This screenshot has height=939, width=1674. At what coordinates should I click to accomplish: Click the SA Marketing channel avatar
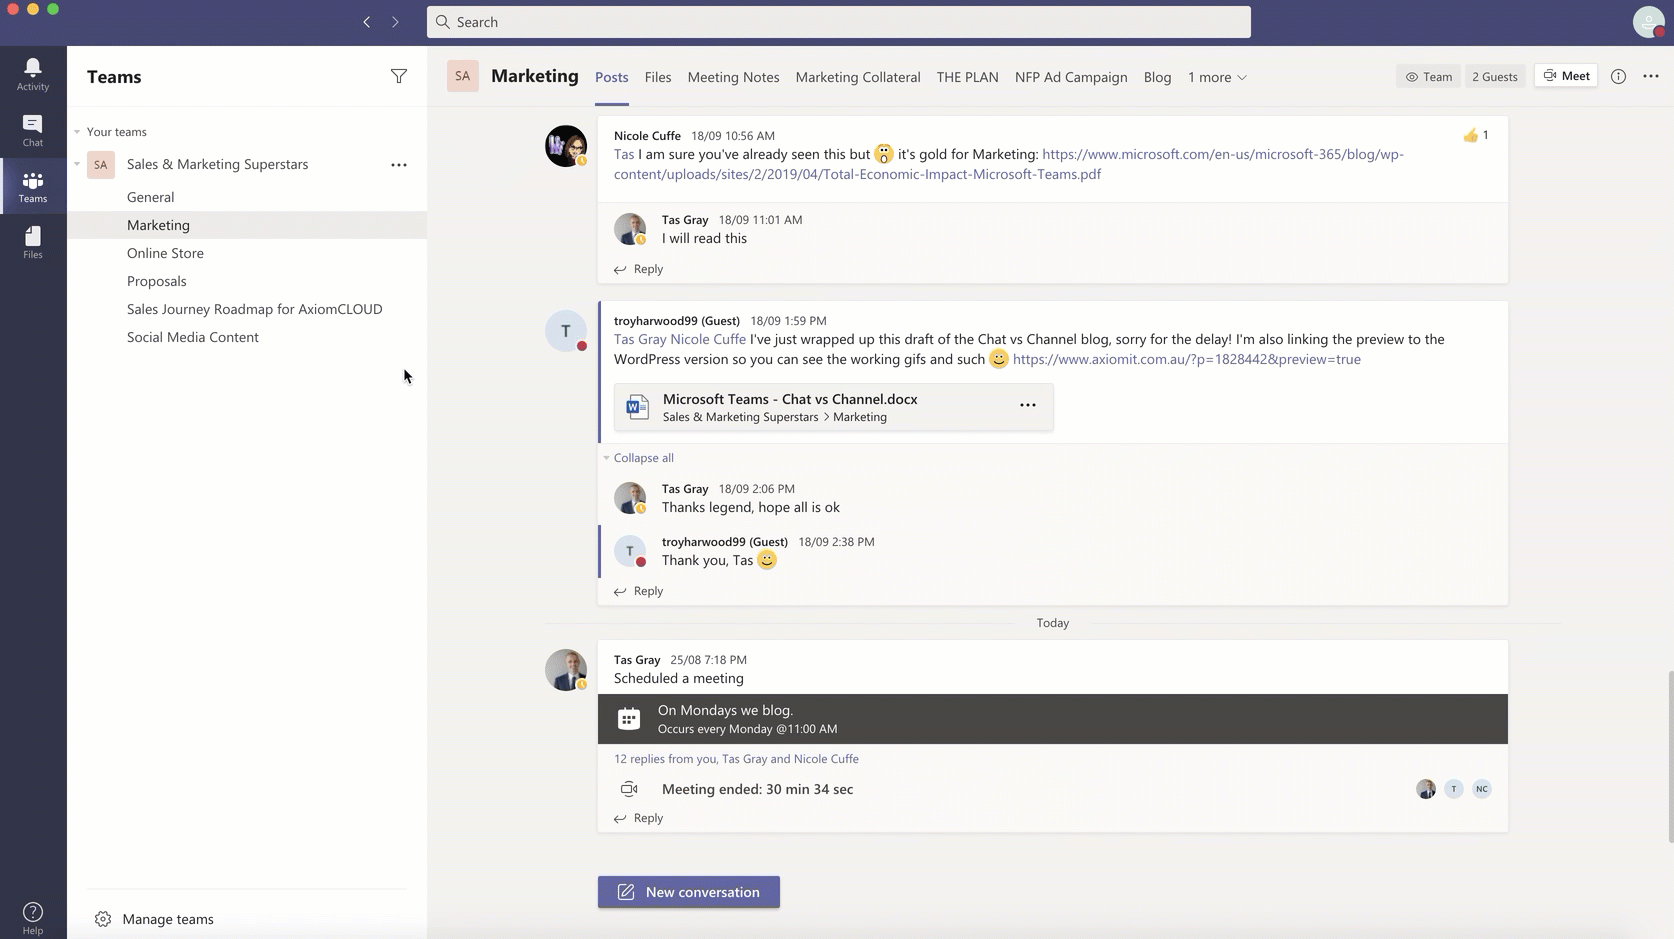(463, 76)
